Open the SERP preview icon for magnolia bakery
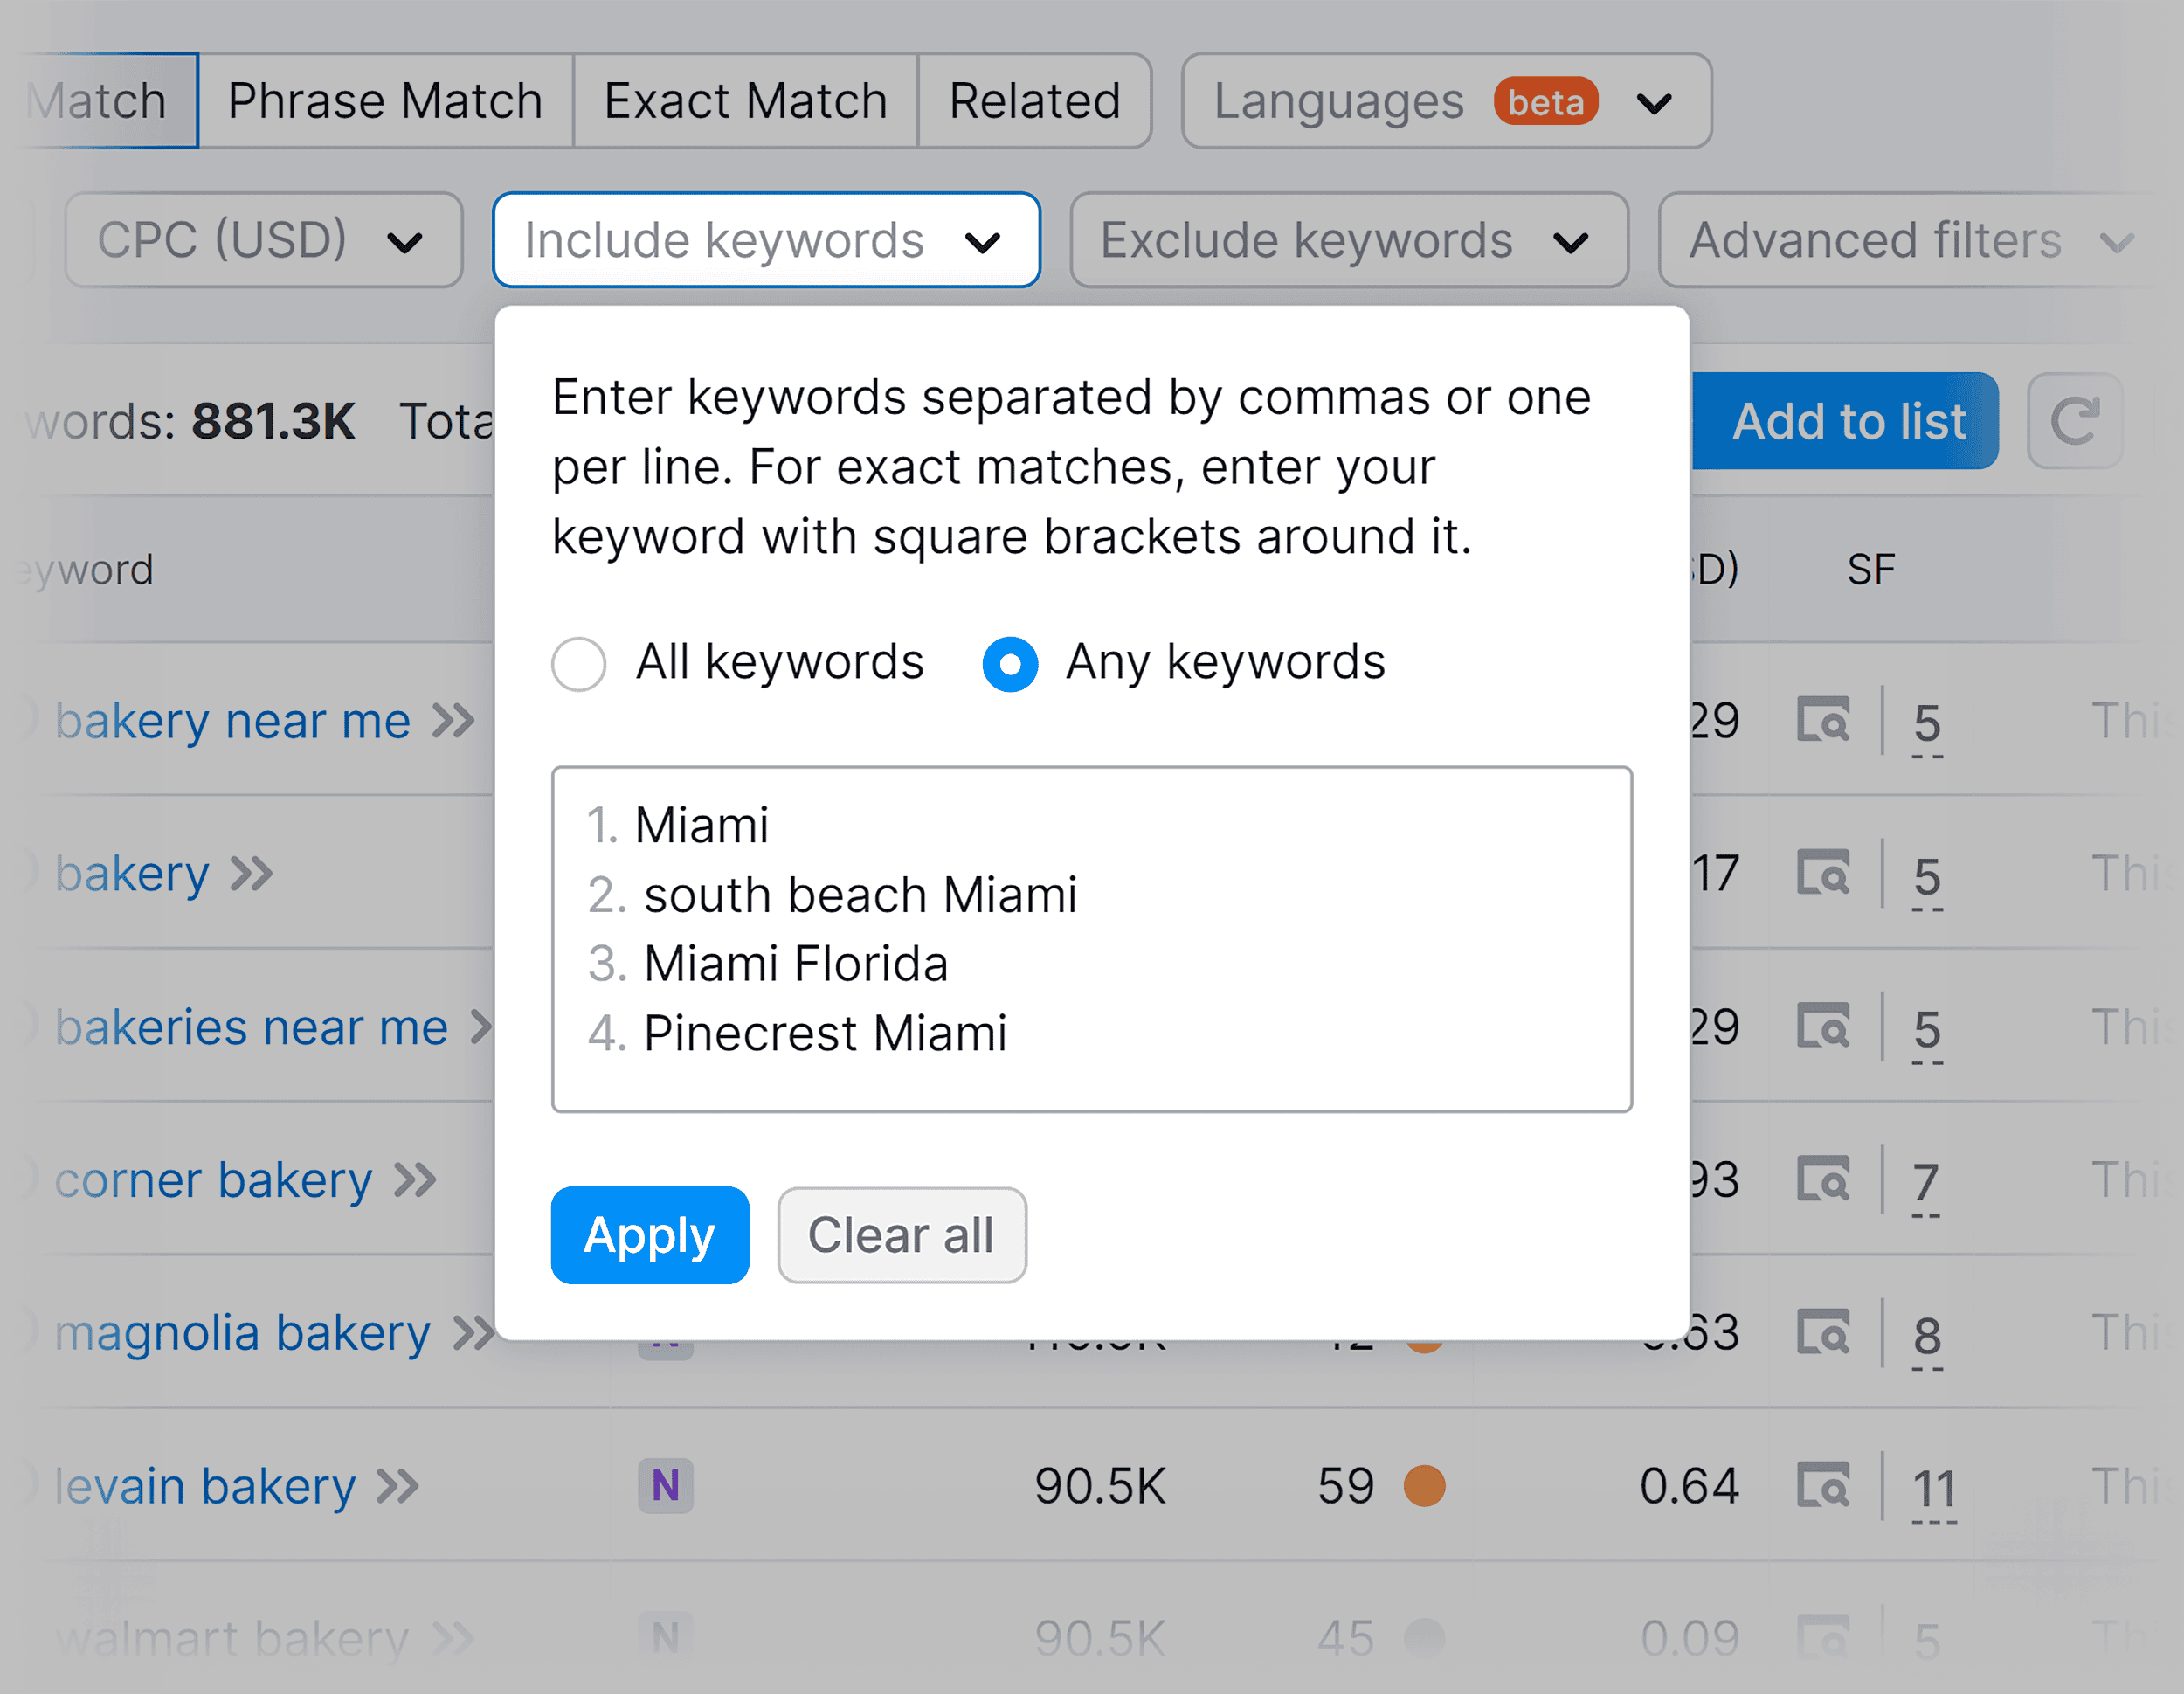Screen dimensions: 2184x1694 click(1823, 1333)
